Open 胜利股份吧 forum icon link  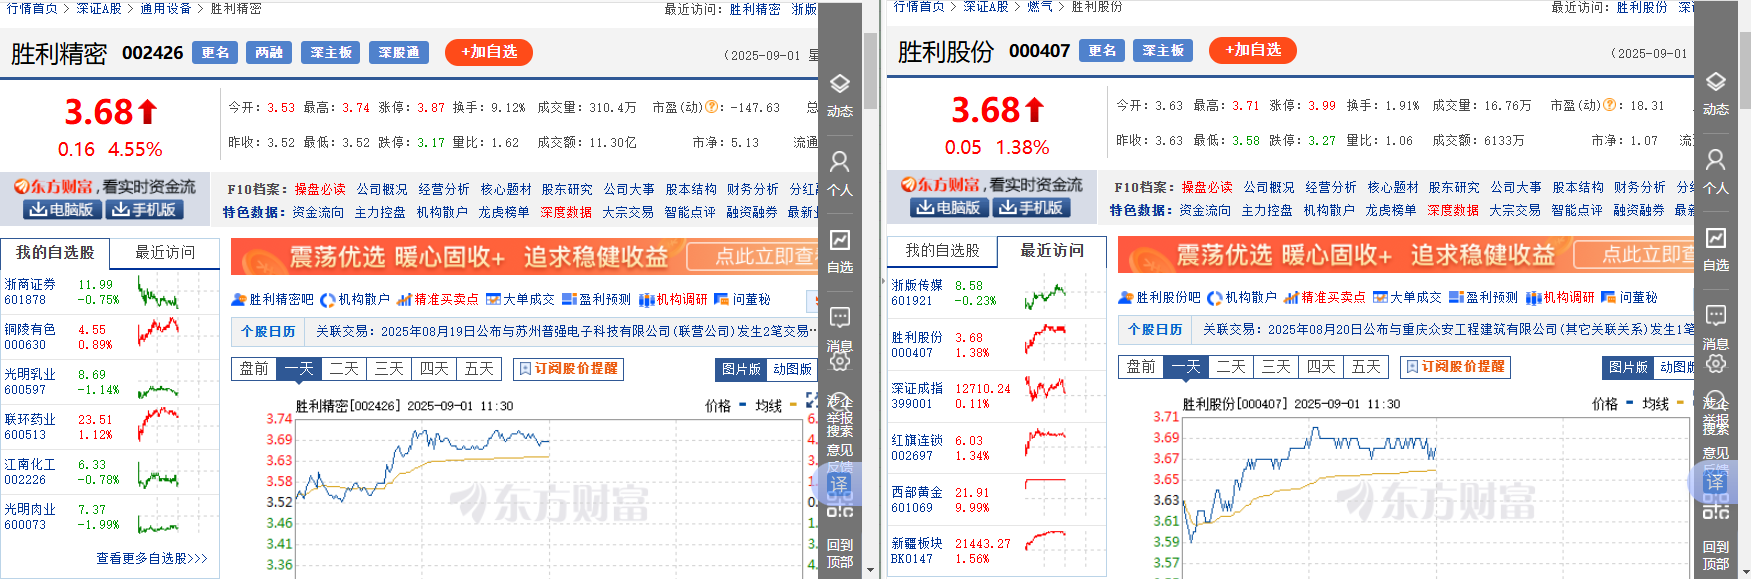click(1159, 297)
